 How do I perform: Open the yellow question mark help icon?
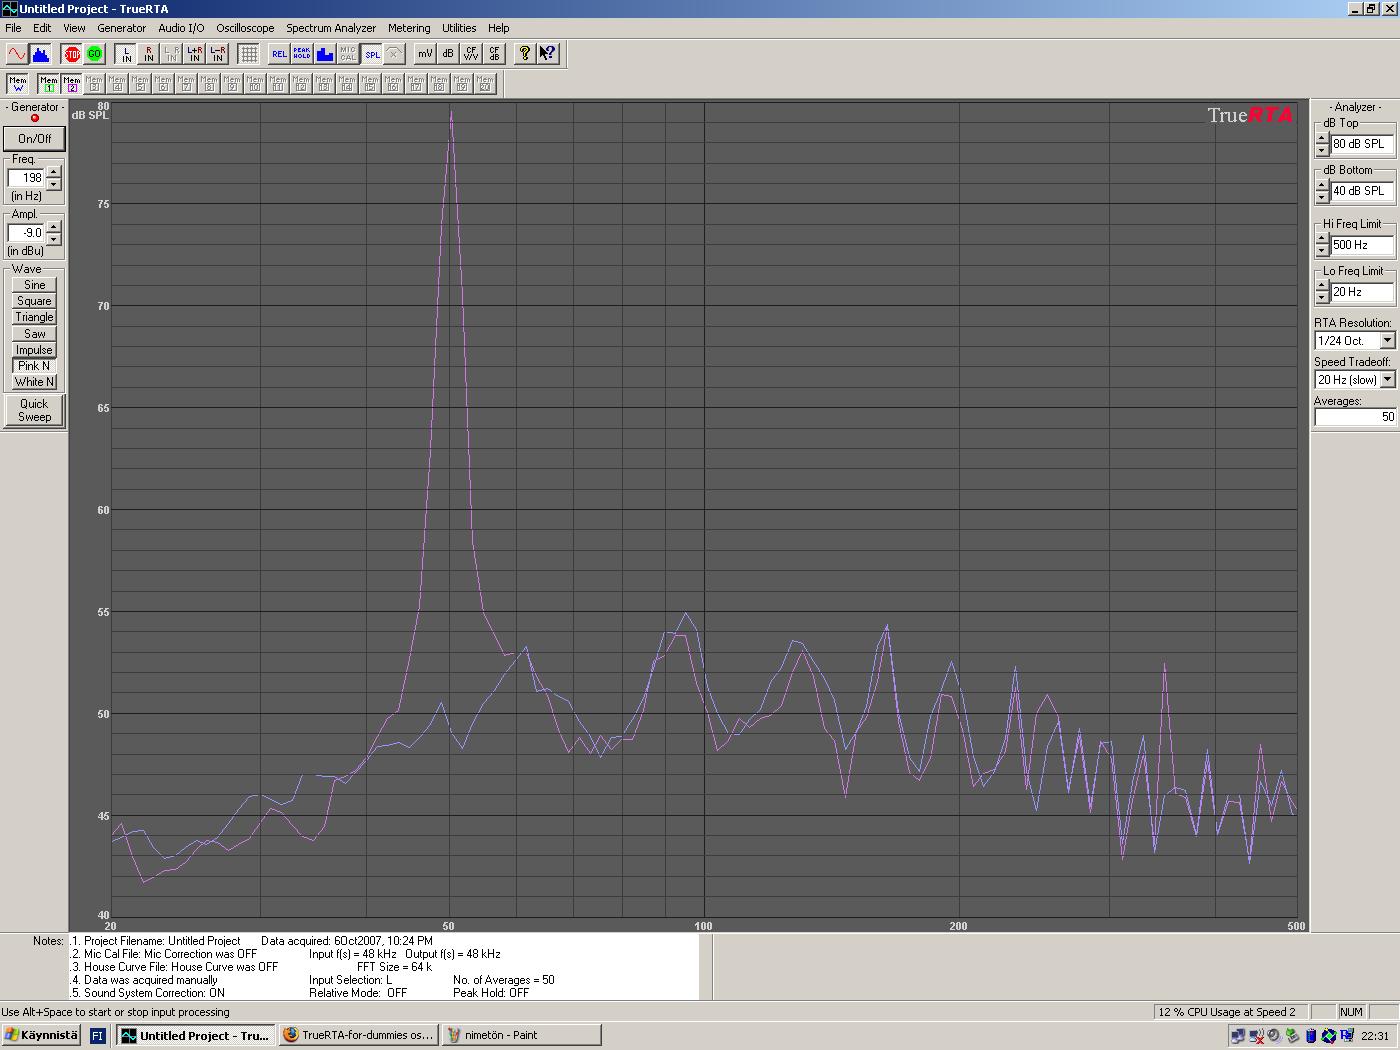point(525,54)
